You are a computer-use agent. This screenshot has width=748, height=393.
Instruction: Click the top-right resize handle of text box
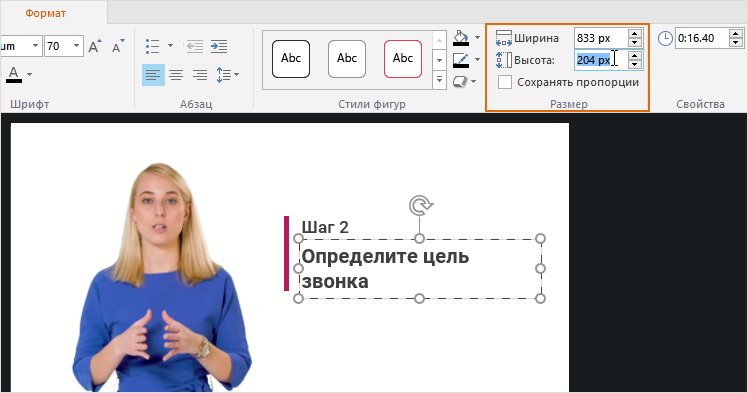tap(540, 238)
